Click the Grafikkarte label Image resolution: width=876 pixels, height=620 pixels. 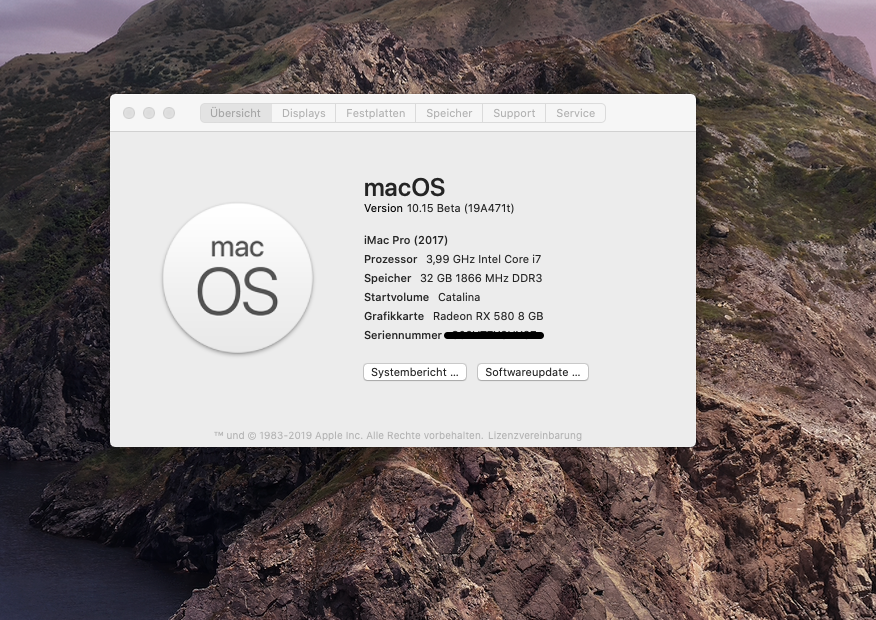394,316
